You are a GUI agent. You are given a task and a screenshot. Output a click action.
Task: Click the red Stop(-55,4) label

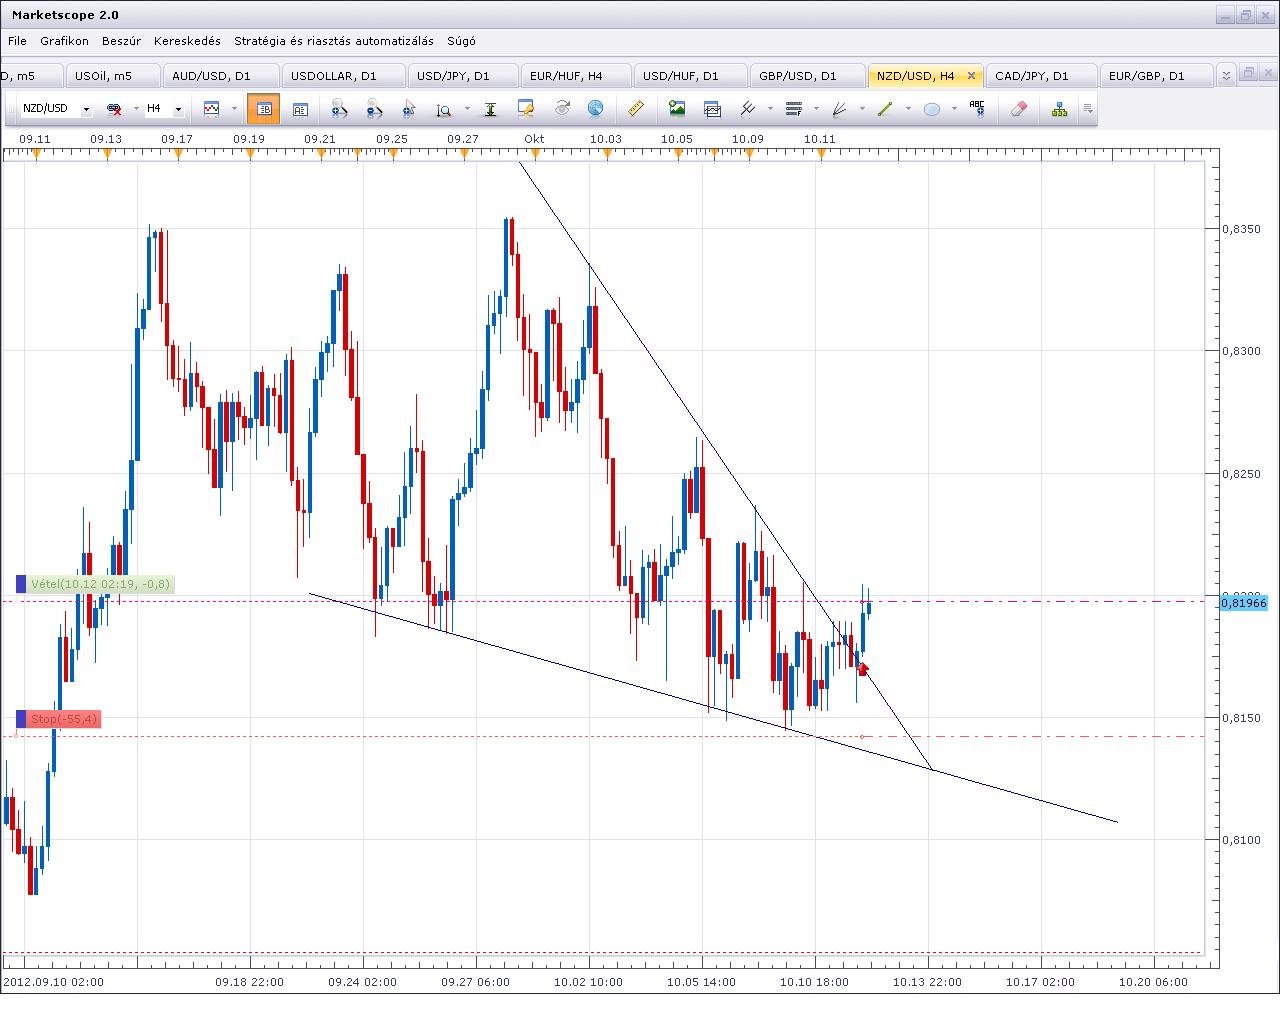coord(64,719)
